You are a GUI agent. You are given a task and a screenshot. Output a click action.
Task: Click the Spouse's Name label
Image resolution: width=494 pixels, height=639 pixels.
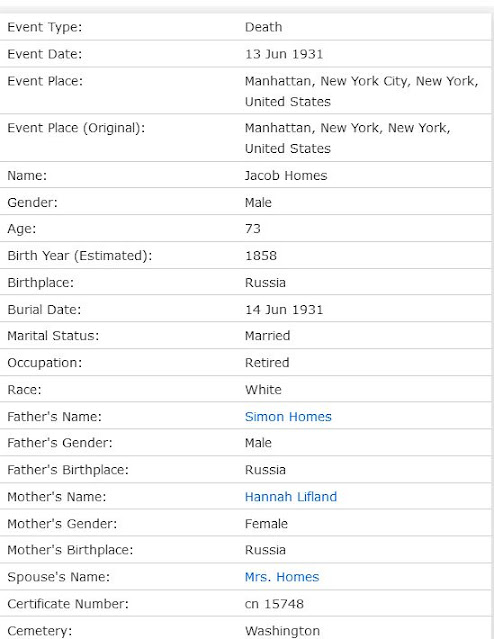click(x=59, y=577)
